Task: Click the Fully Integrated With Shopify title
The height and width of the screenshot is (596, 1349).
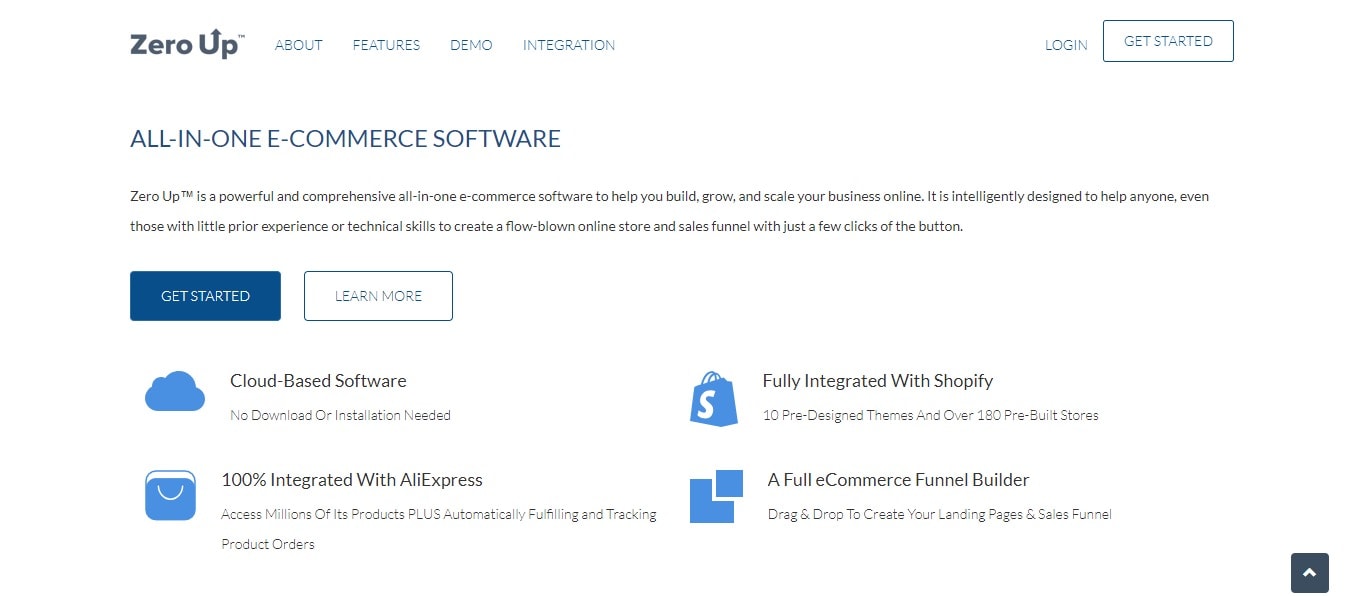Action: [x=877, y=381]
